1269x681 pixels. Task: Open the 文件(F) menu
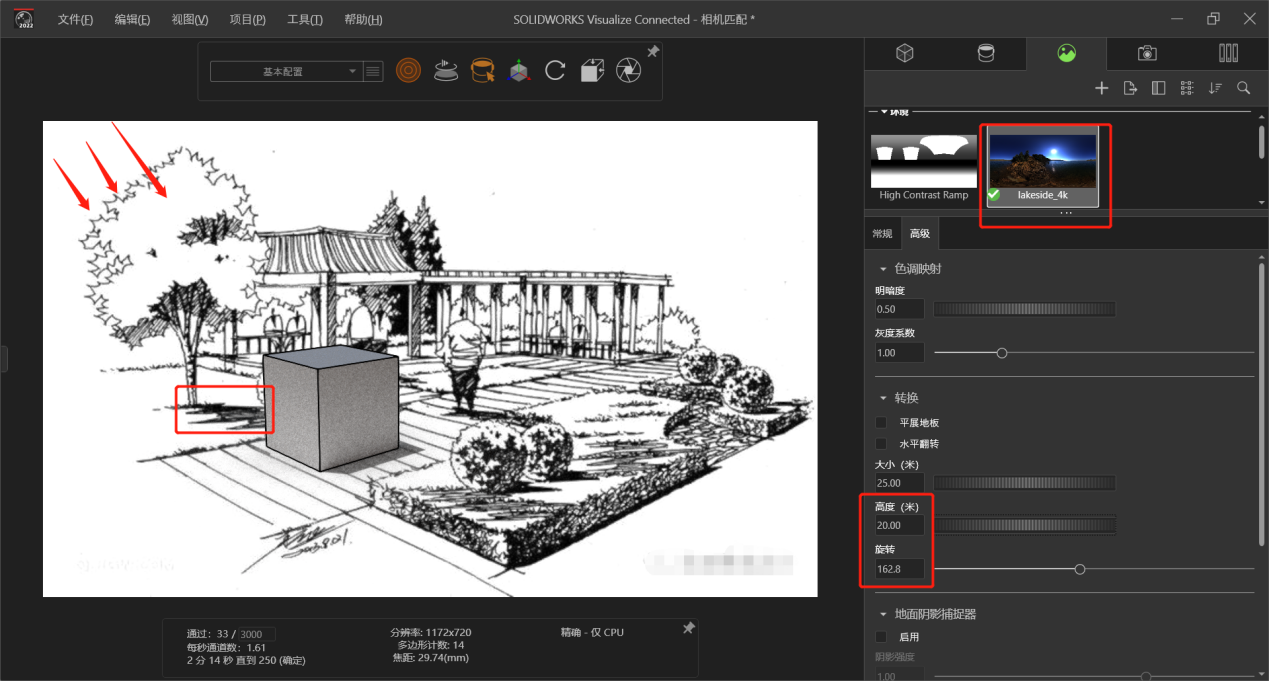(x=75, y=20)
